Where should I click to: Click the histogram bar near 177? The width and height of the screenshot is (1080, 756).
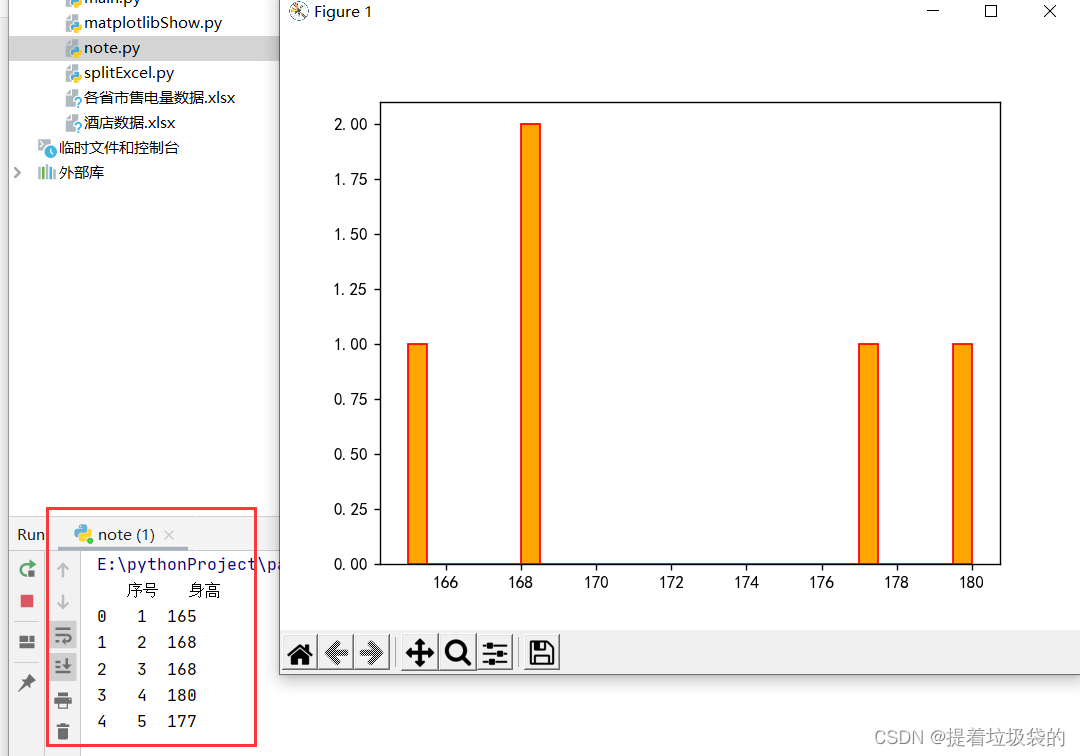pos(869,454)
